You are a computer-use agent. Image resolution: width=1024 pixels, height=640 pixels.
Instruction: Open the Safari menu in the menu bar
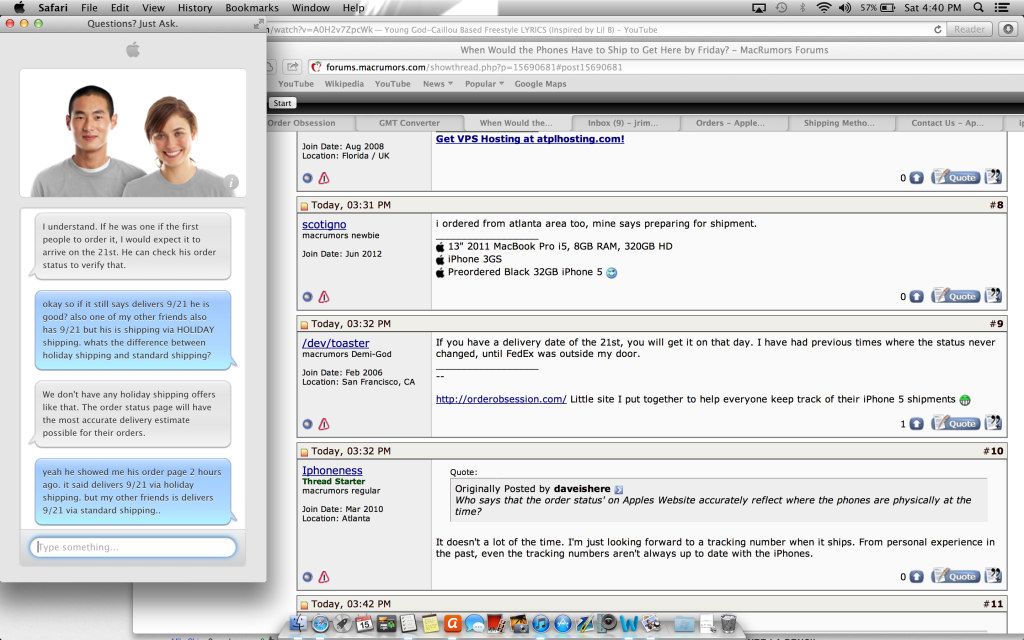53,8
